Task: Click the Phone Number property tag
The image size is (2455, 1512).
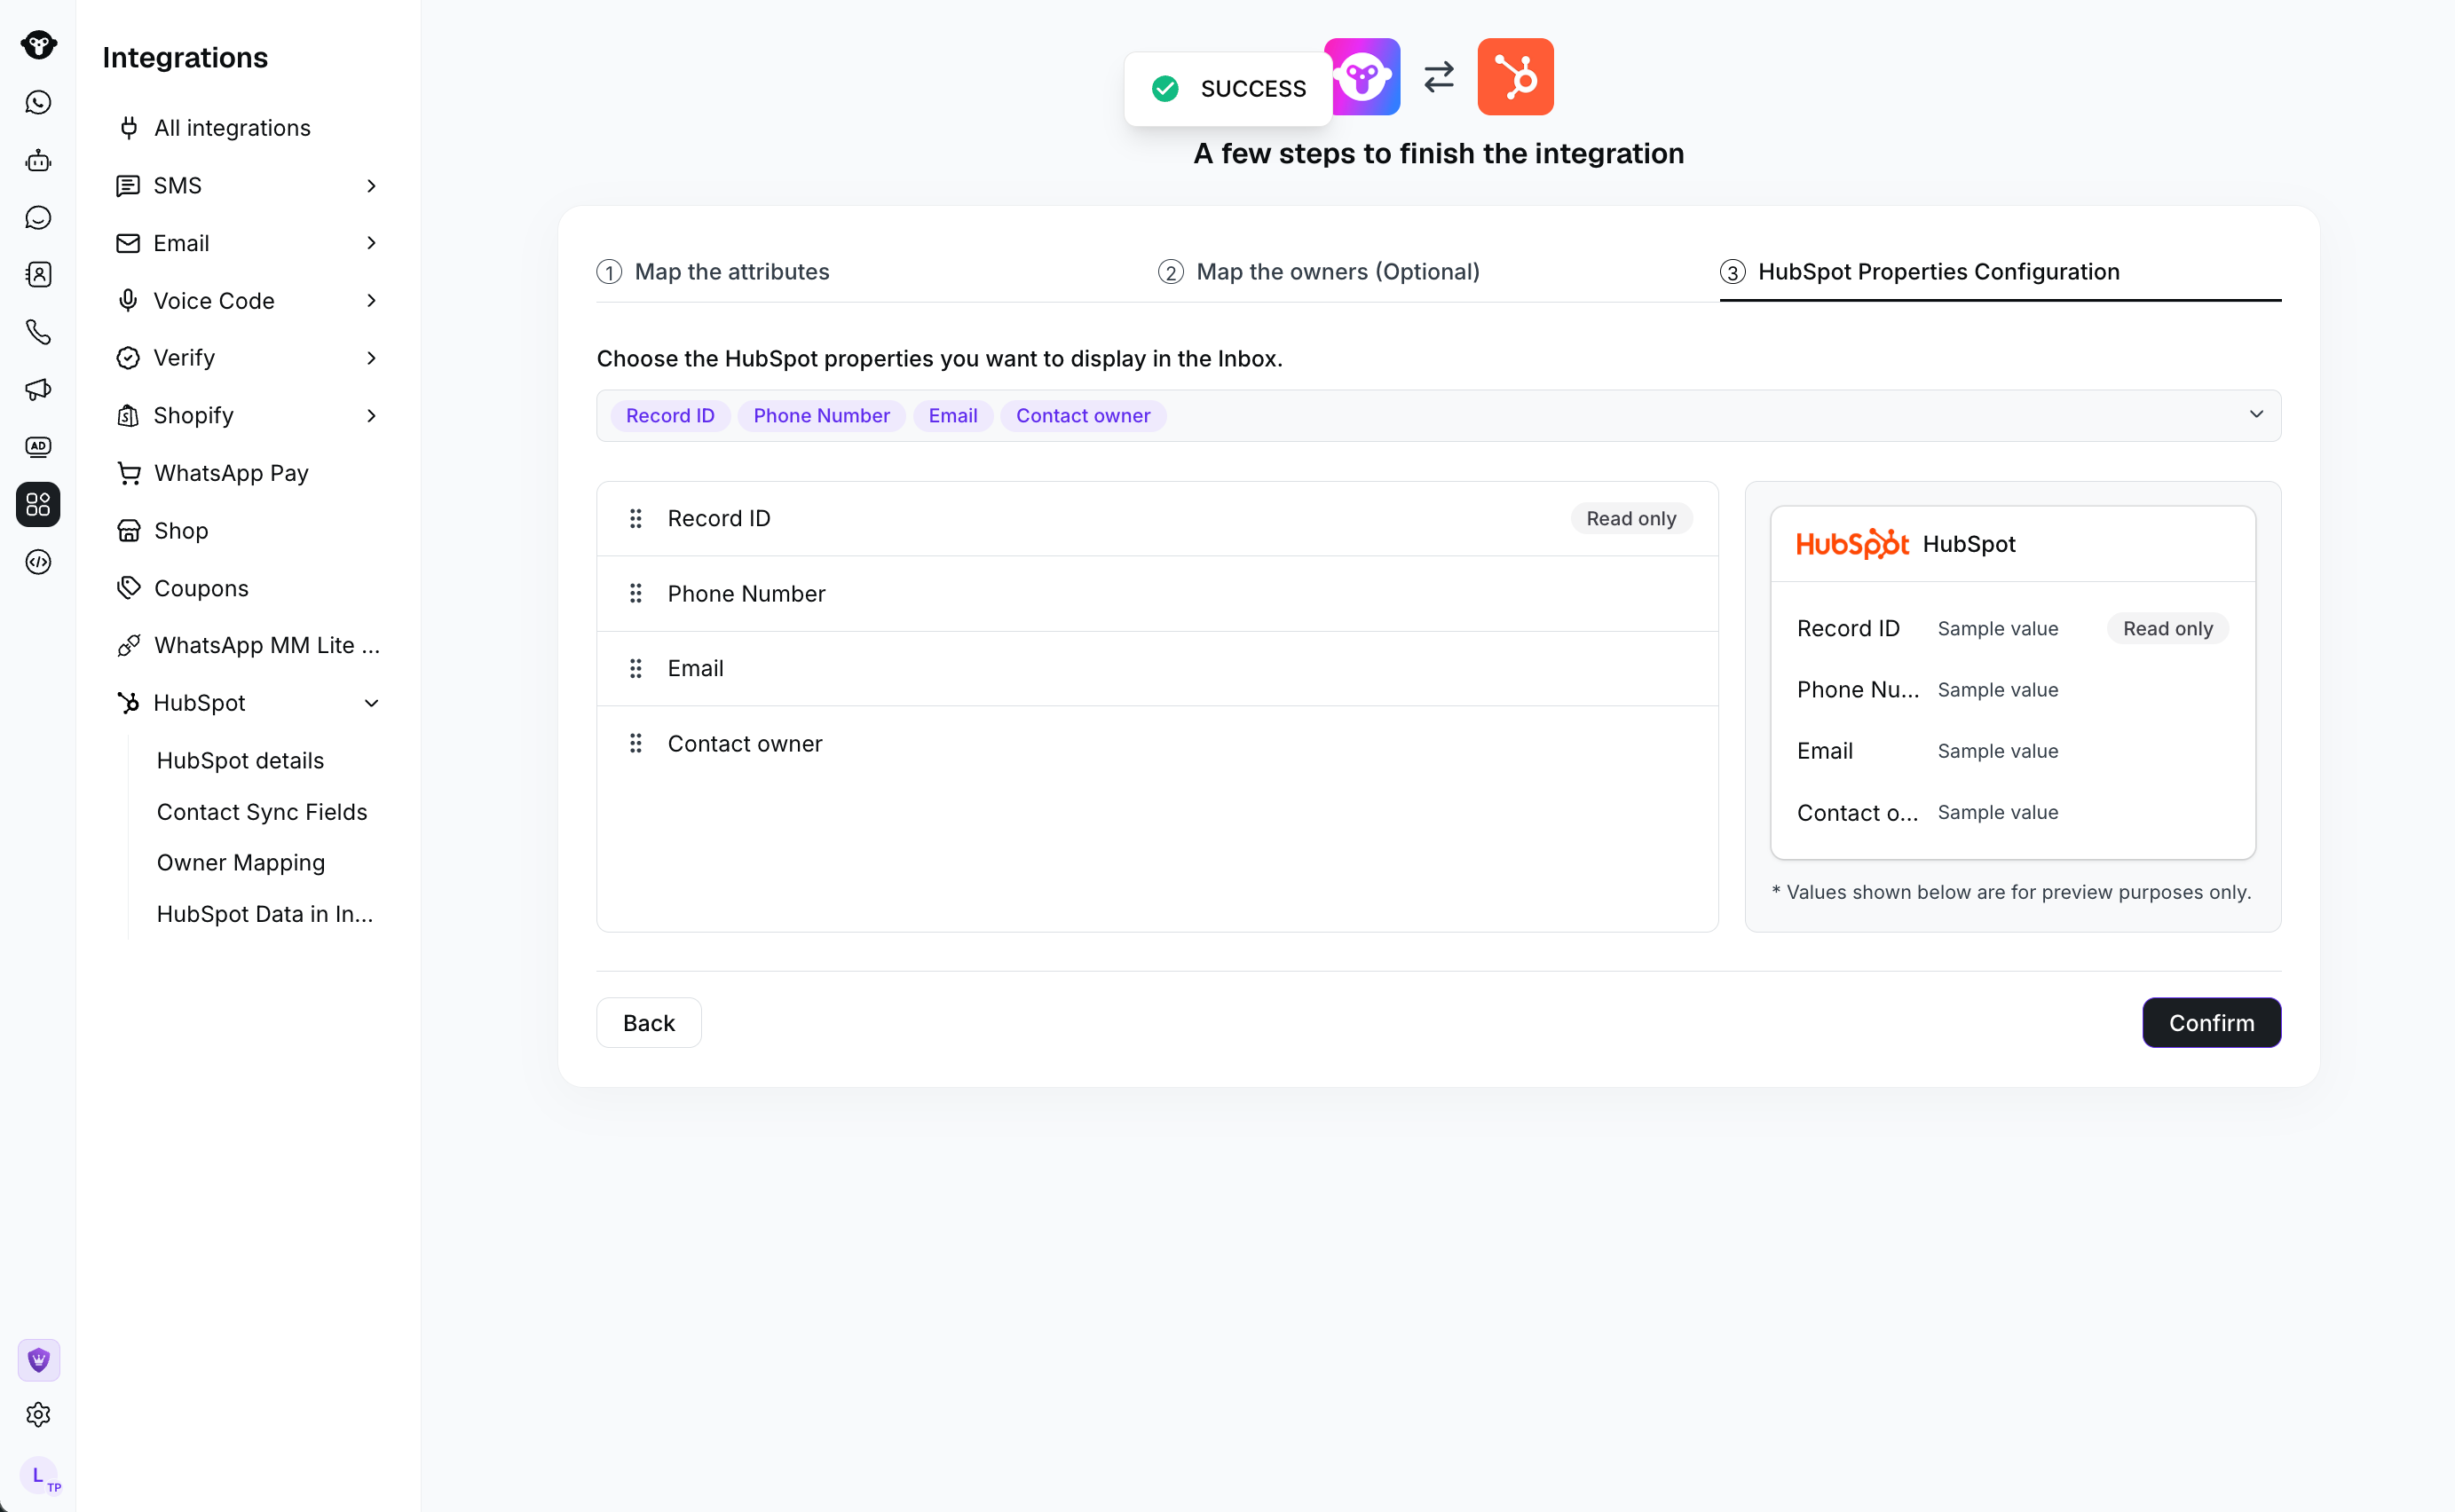Action: click(x=821, y=416)
